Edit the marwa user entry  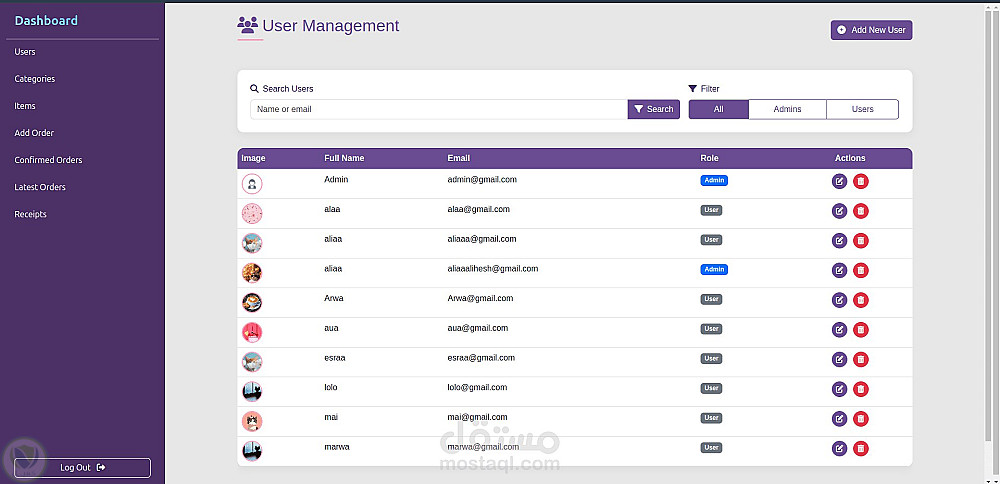click(839, 448)
